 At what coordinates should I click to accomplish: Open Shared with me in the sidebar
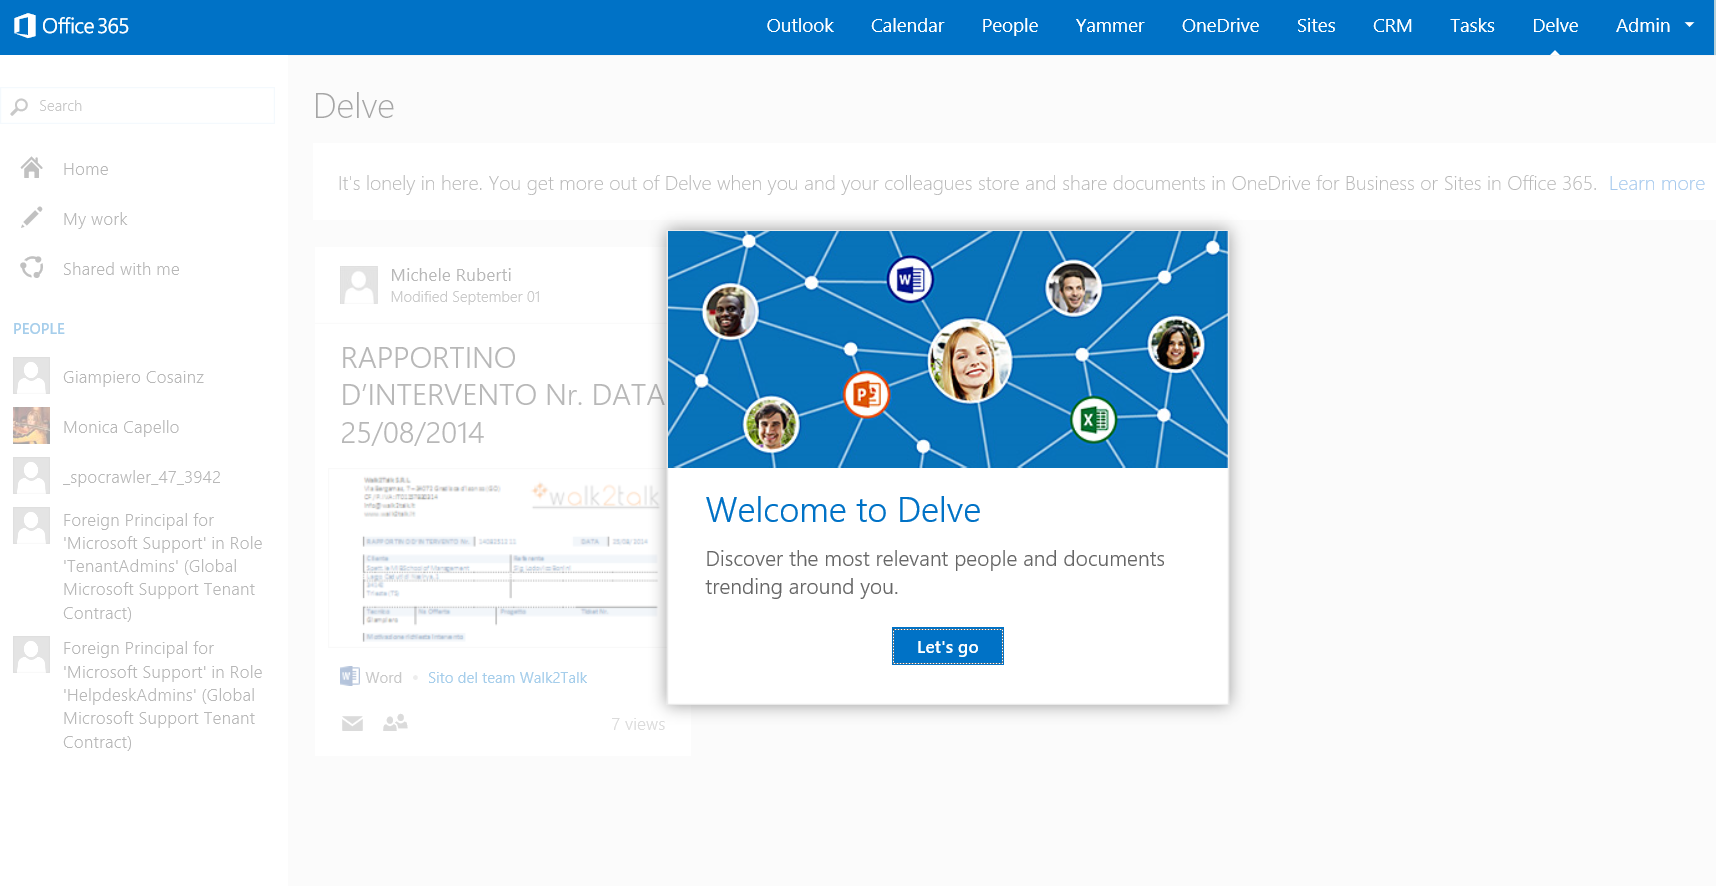tap(121, 269)
